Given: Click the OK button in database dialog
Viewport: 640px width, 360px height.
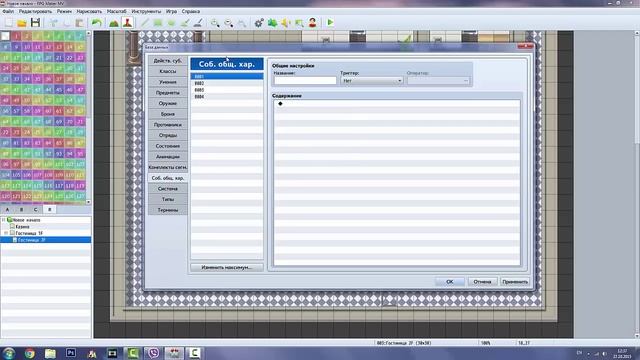Looking at the screenshot, I should click(449, 282).
